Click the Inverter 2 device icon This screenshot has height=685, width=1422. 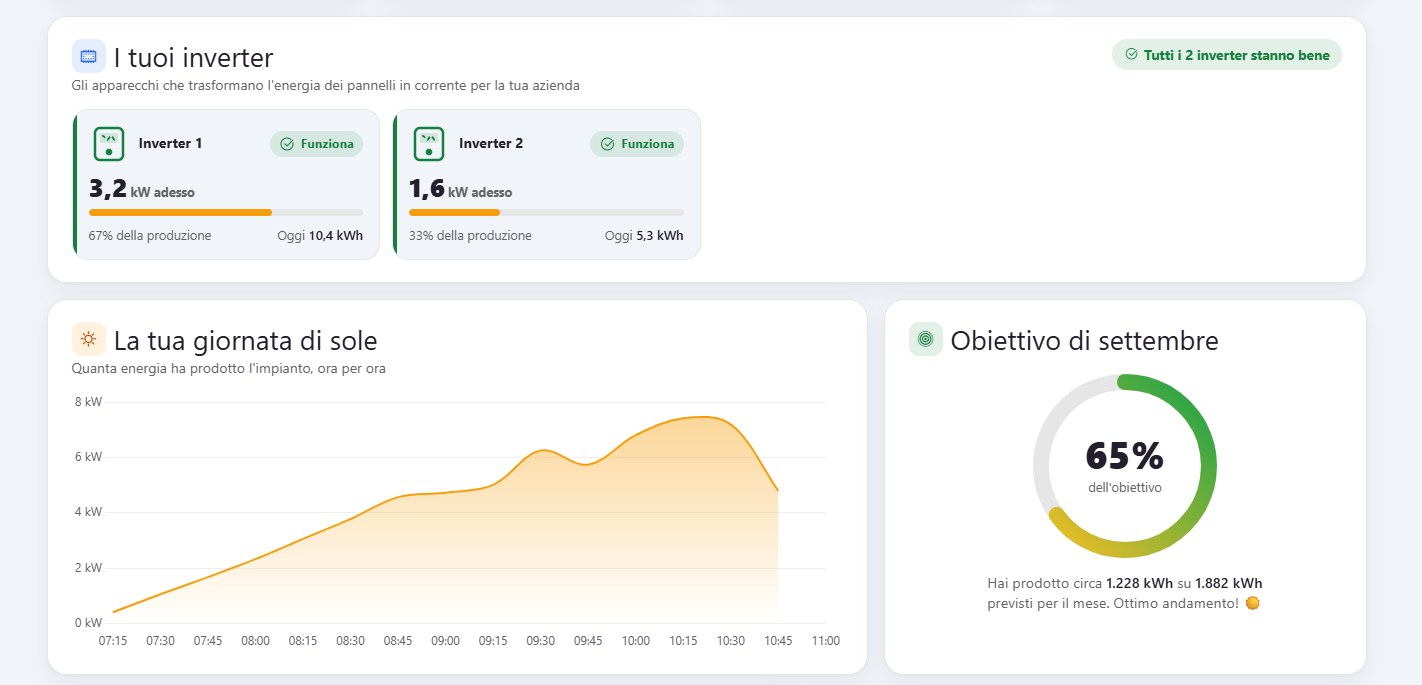[429, 144]
